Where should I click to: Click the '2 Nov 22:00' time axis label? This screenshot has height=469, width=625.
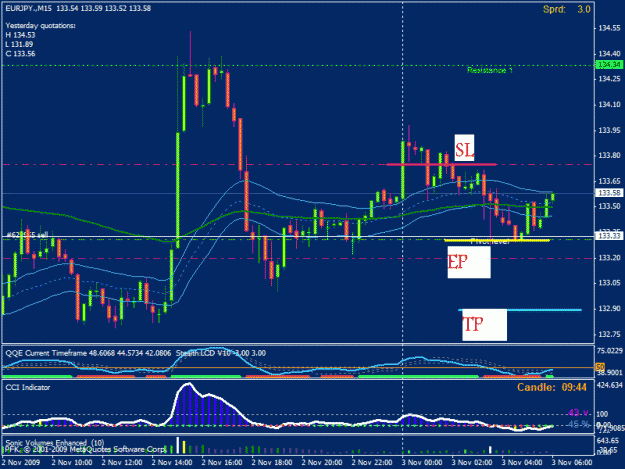372,463
